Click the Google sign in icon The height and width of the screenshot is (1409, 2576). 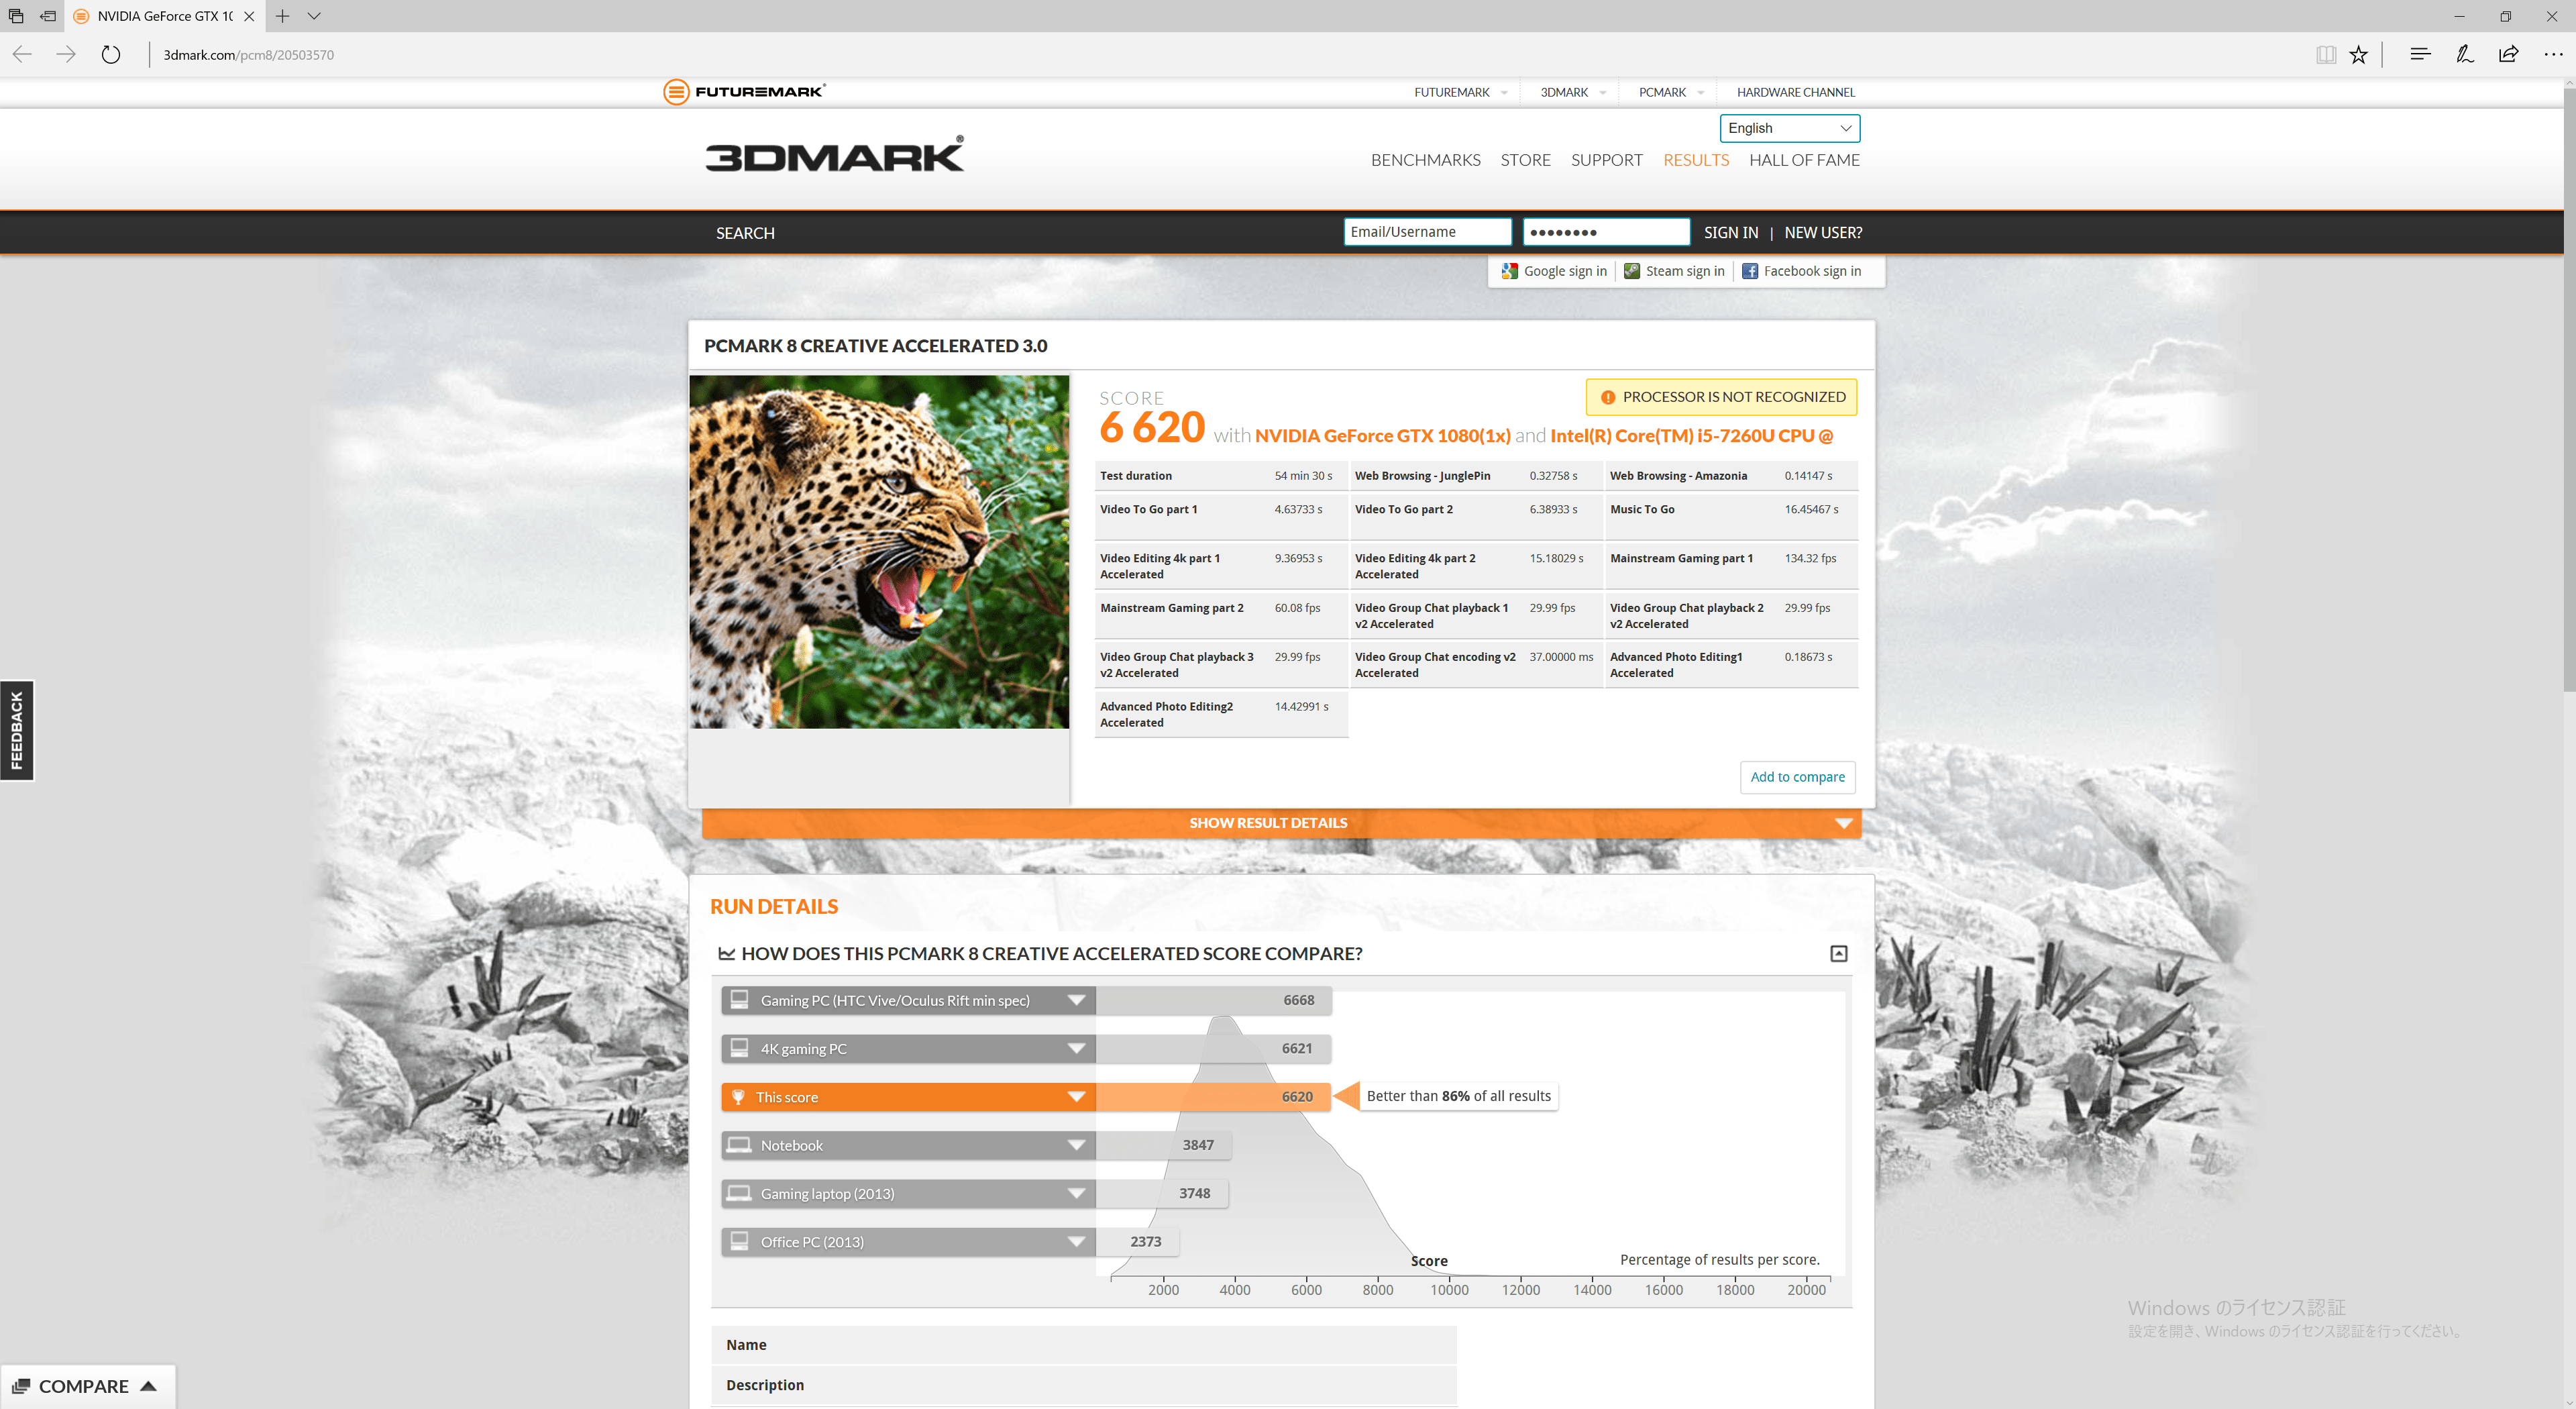(1510, 271)
